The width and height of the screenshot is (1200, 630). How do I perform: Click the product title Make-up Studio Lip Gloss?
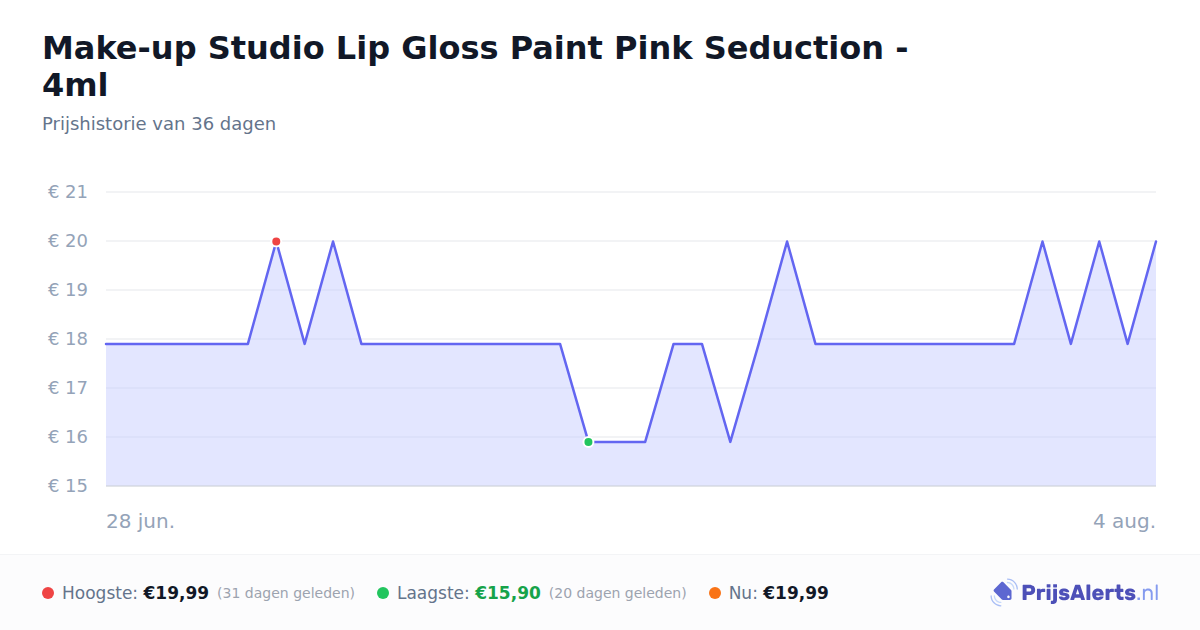coord(476,66)
